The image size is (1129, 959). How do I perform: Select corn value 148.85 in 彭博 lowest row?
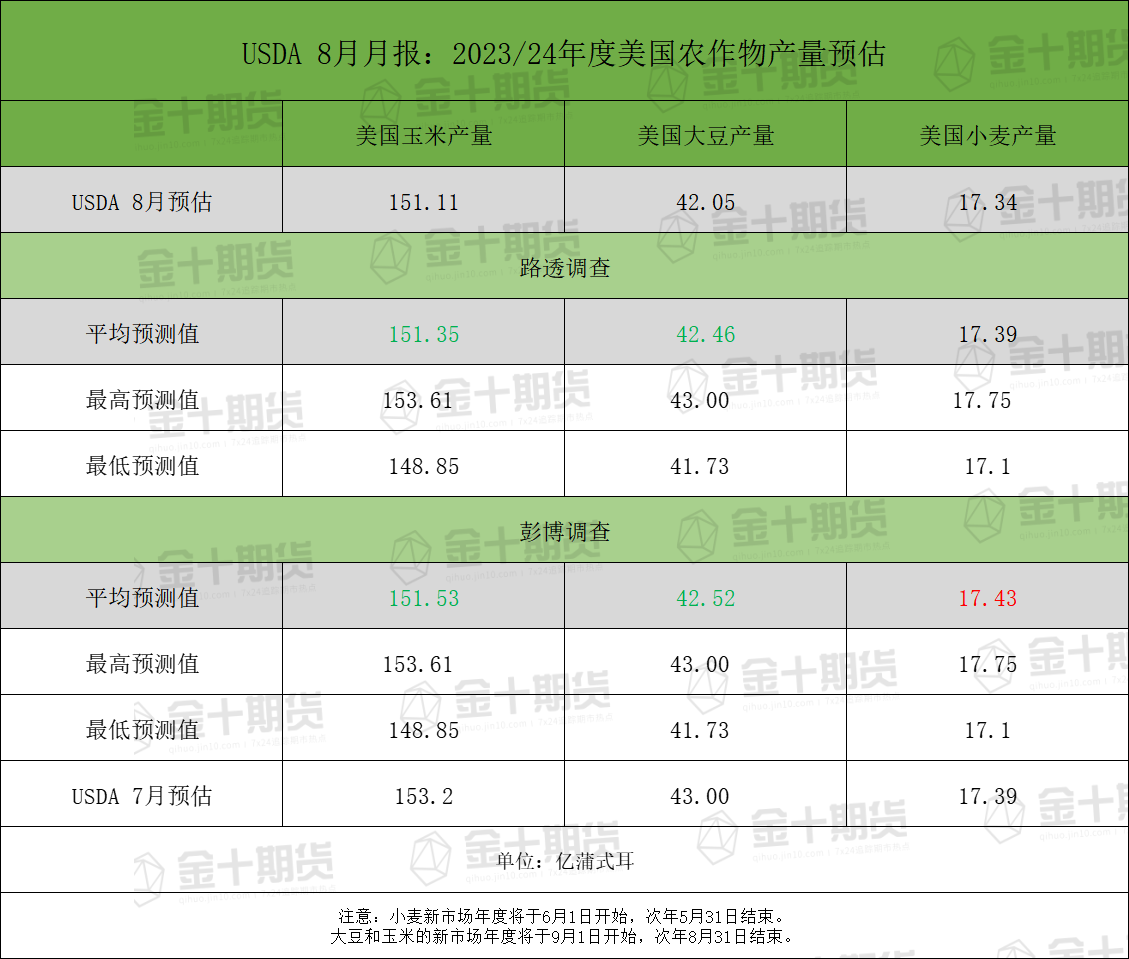423,731
